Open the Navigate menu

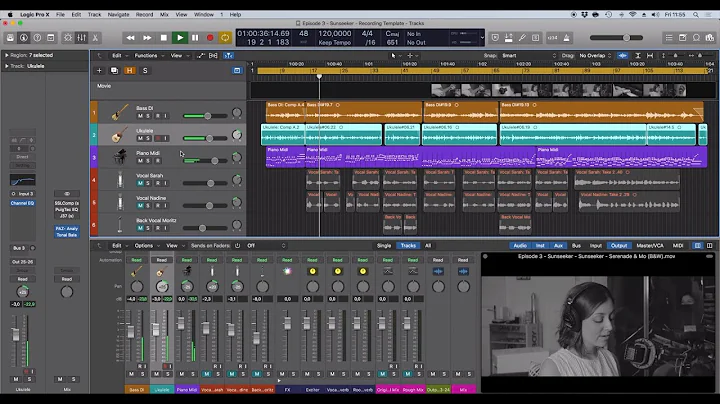pyautogui.click(x=118, y=15)
